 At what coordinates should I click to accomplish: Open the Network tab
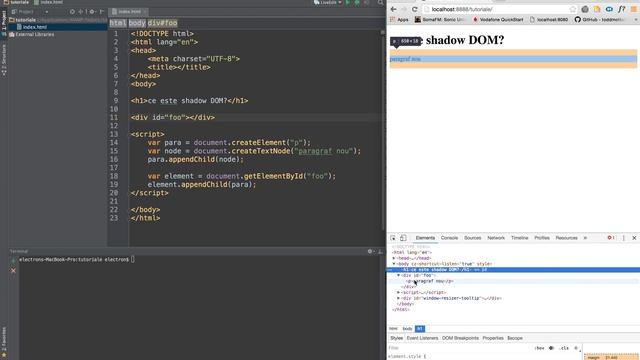point(496,238)
